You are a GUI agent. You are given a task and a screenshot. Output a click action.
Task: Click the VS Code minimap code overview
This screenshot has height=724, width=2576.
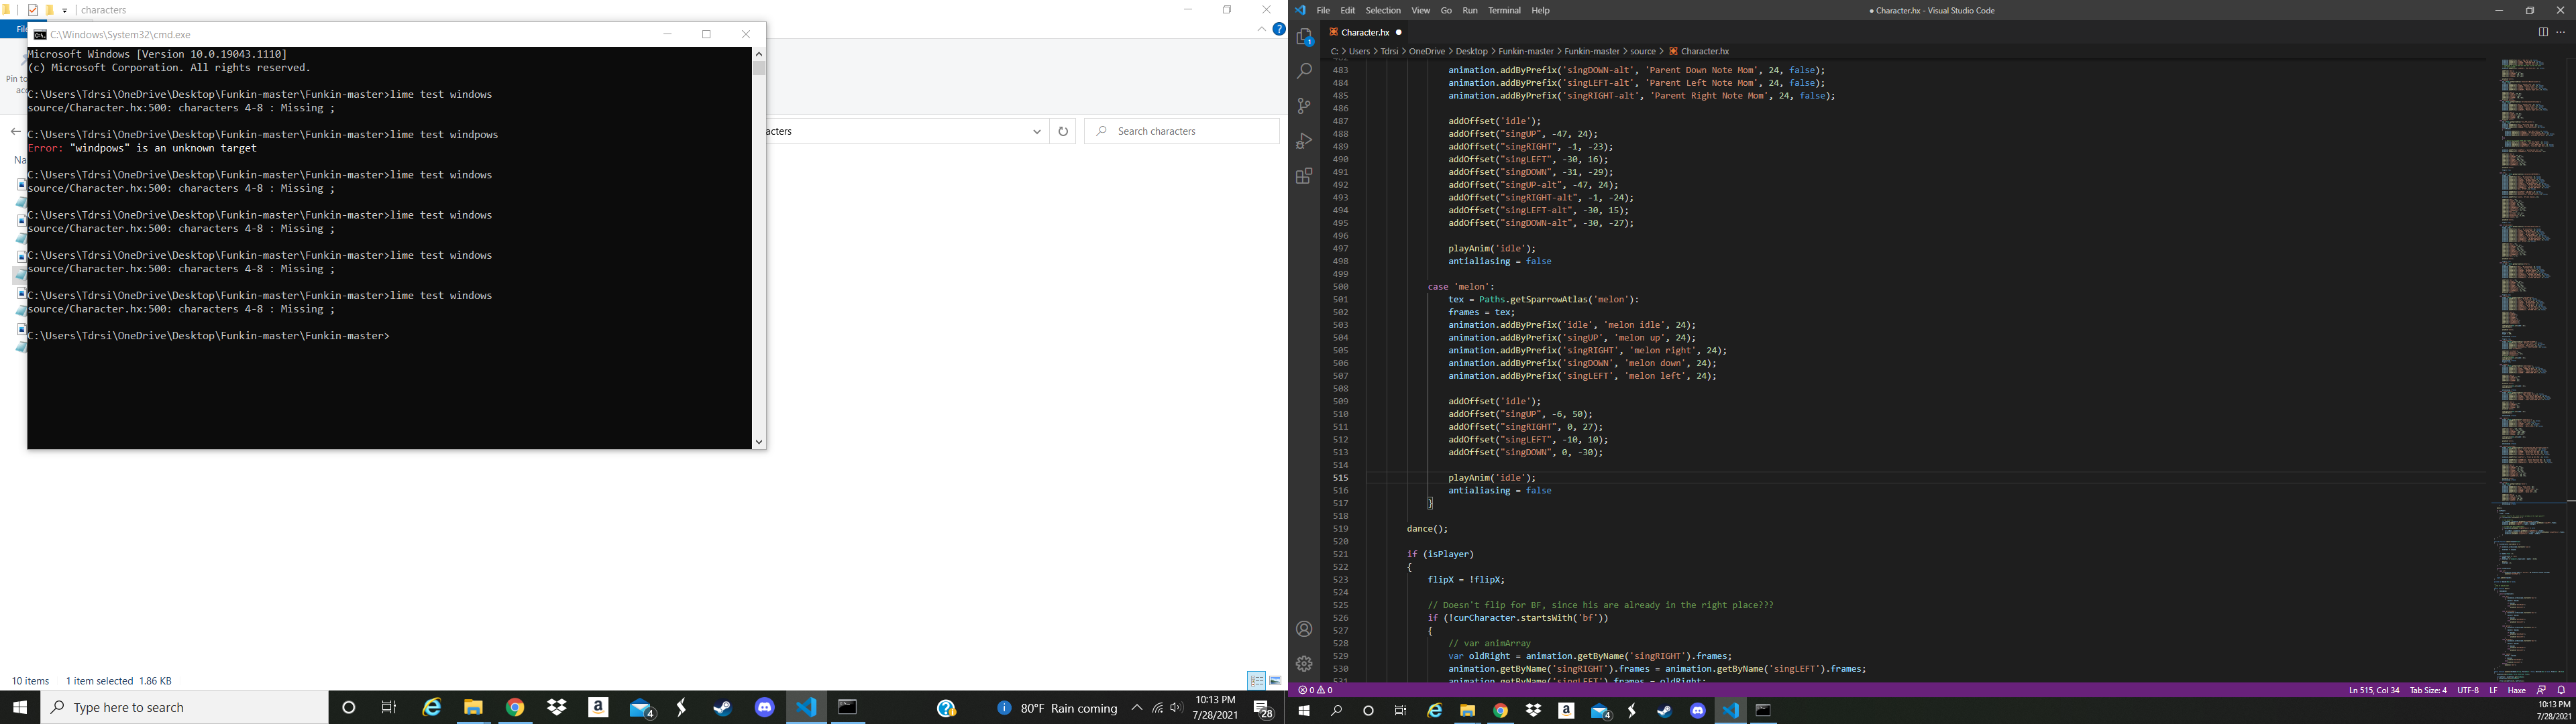pyautogui.click(x=2530, y=370)
